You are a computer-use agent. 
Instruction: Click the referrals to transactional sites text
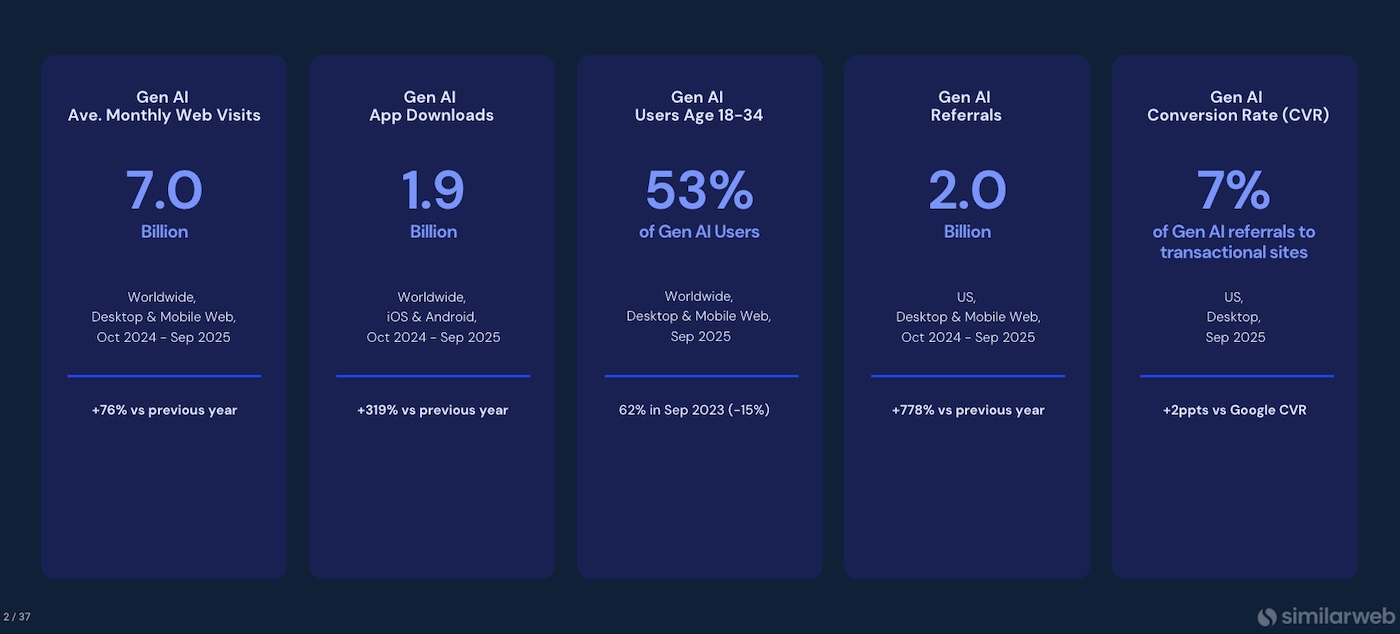1234,242
